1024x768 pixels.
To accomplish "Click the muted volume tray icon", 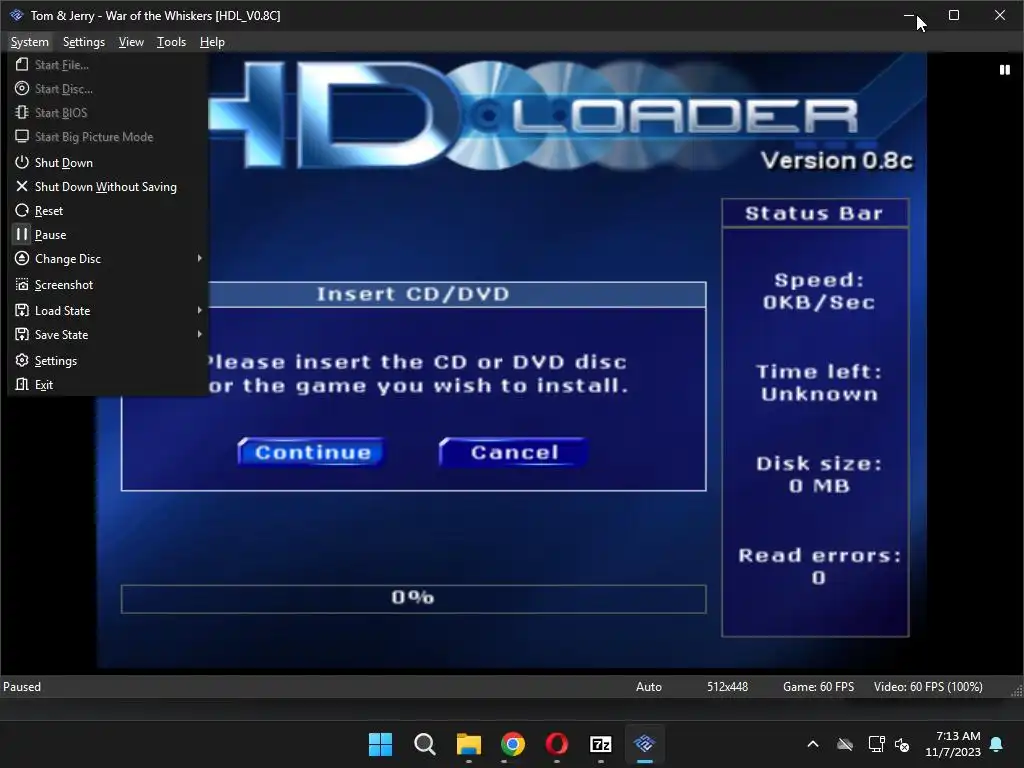I will 902,744.
